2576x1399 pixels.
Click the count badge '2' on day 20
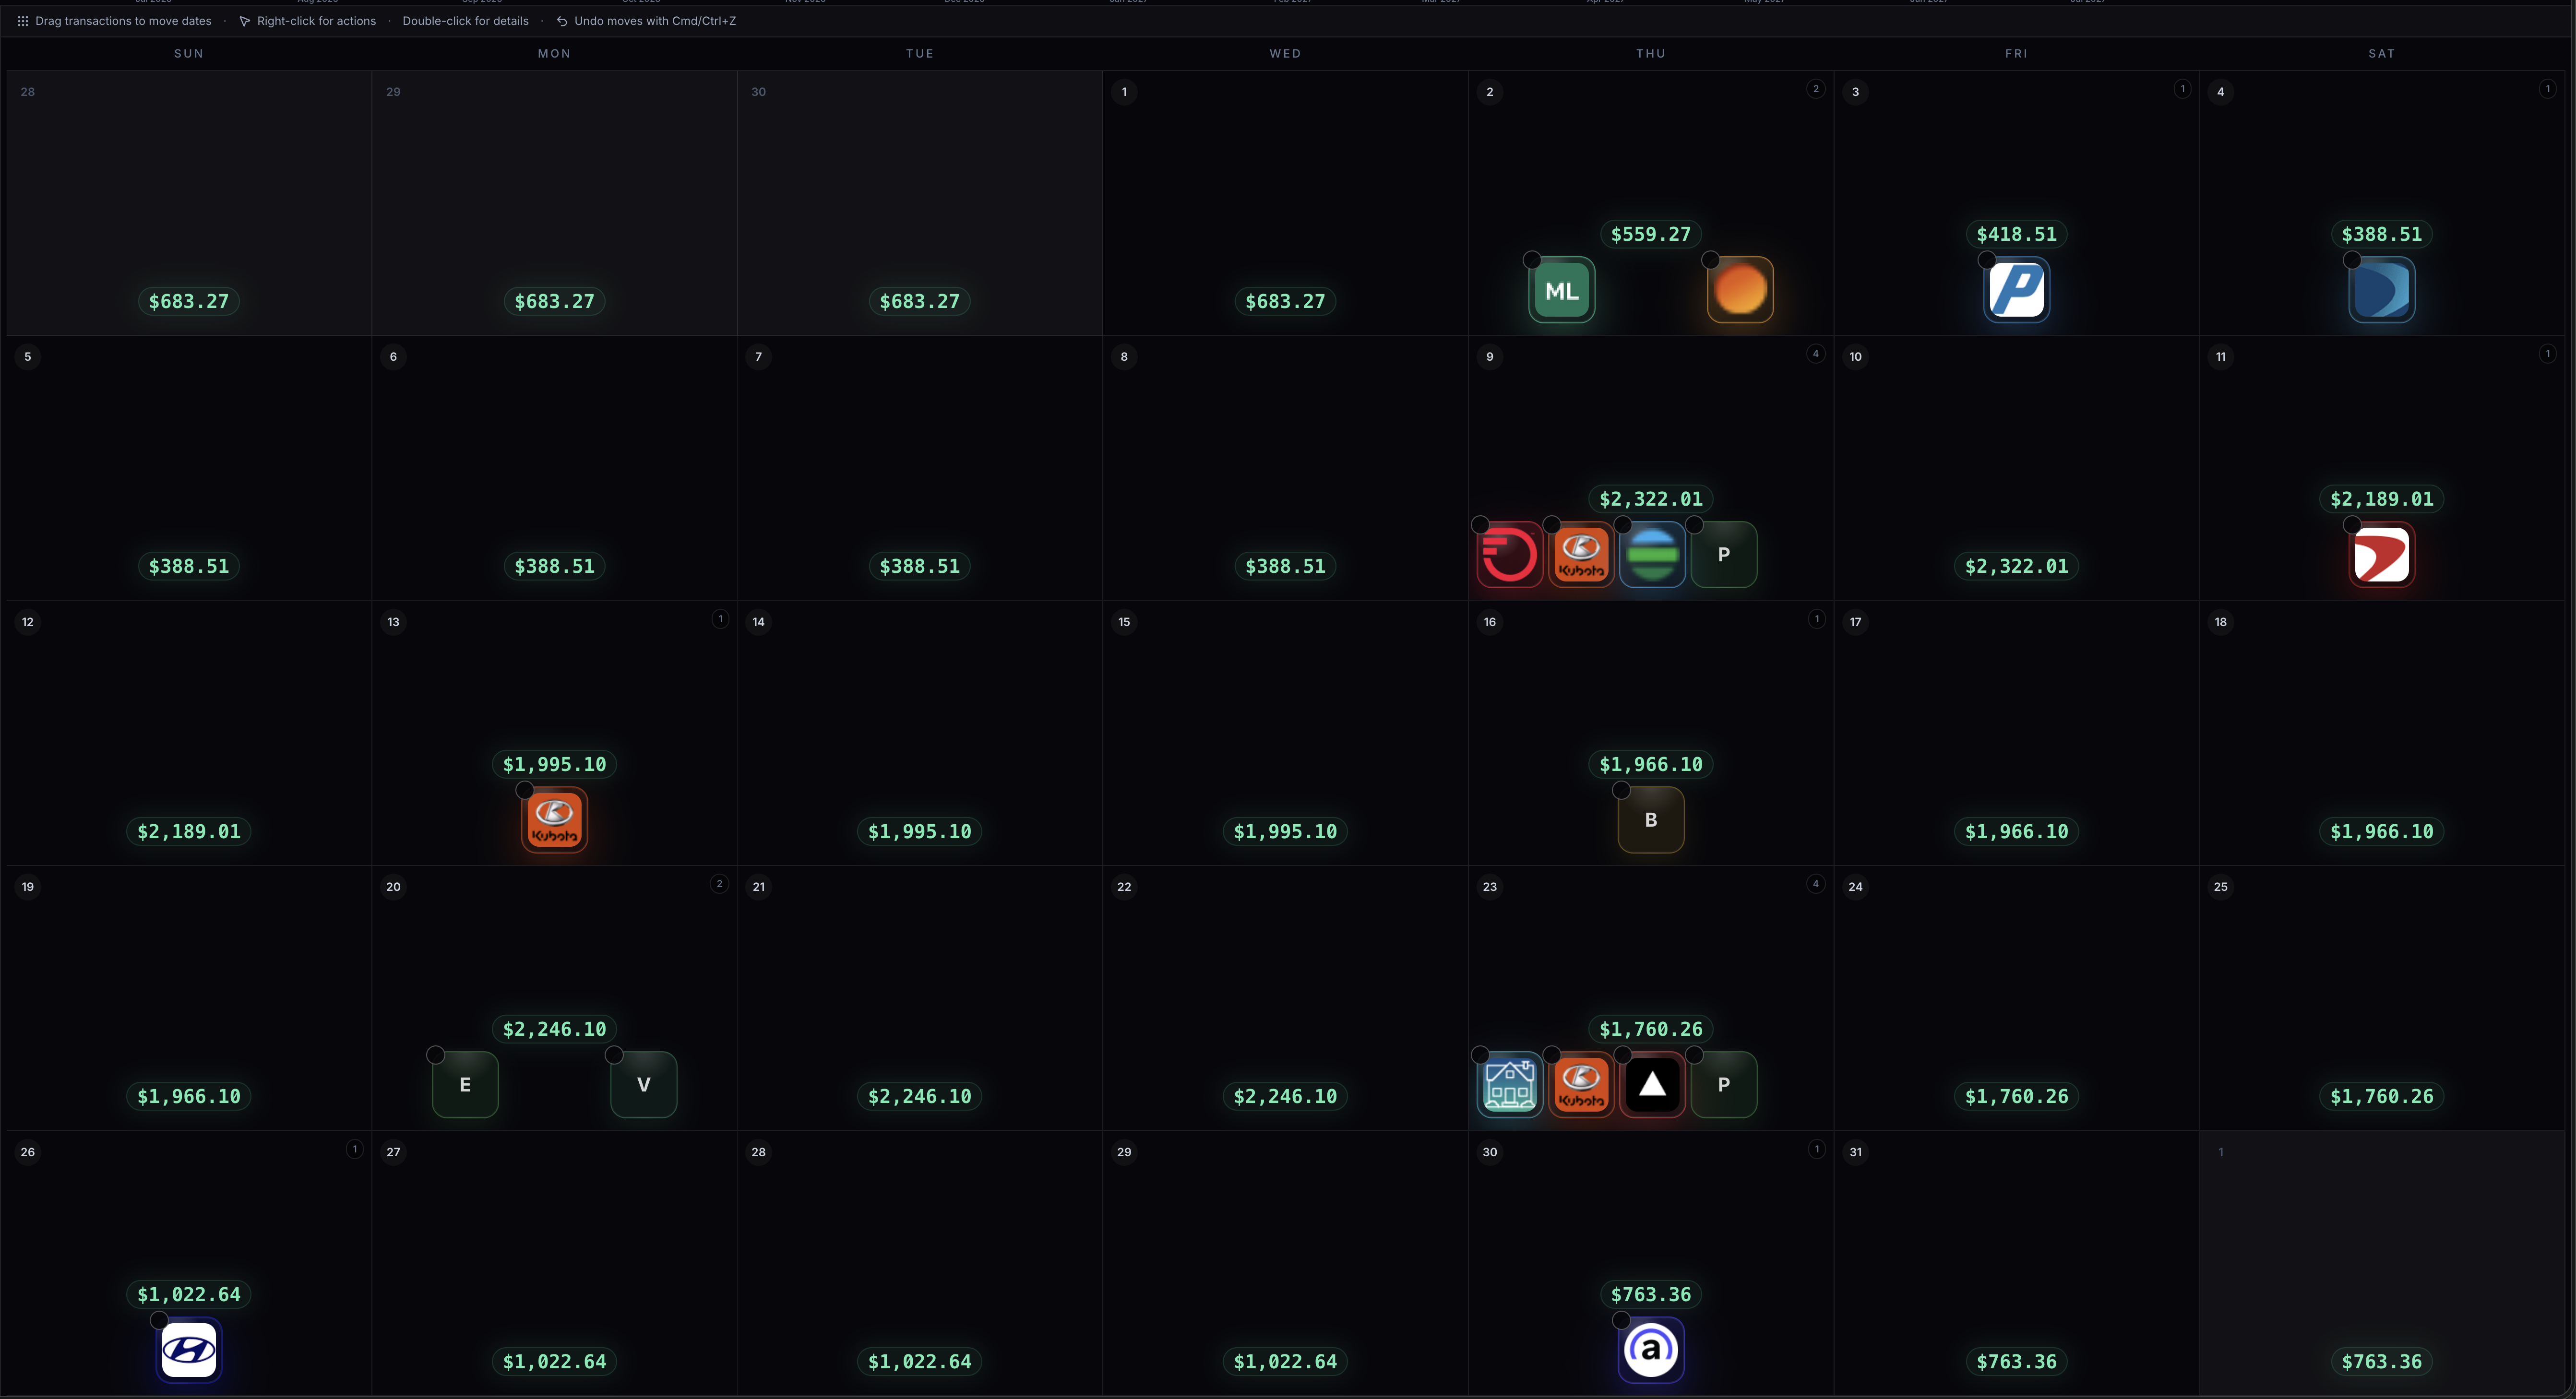point(719,884)
